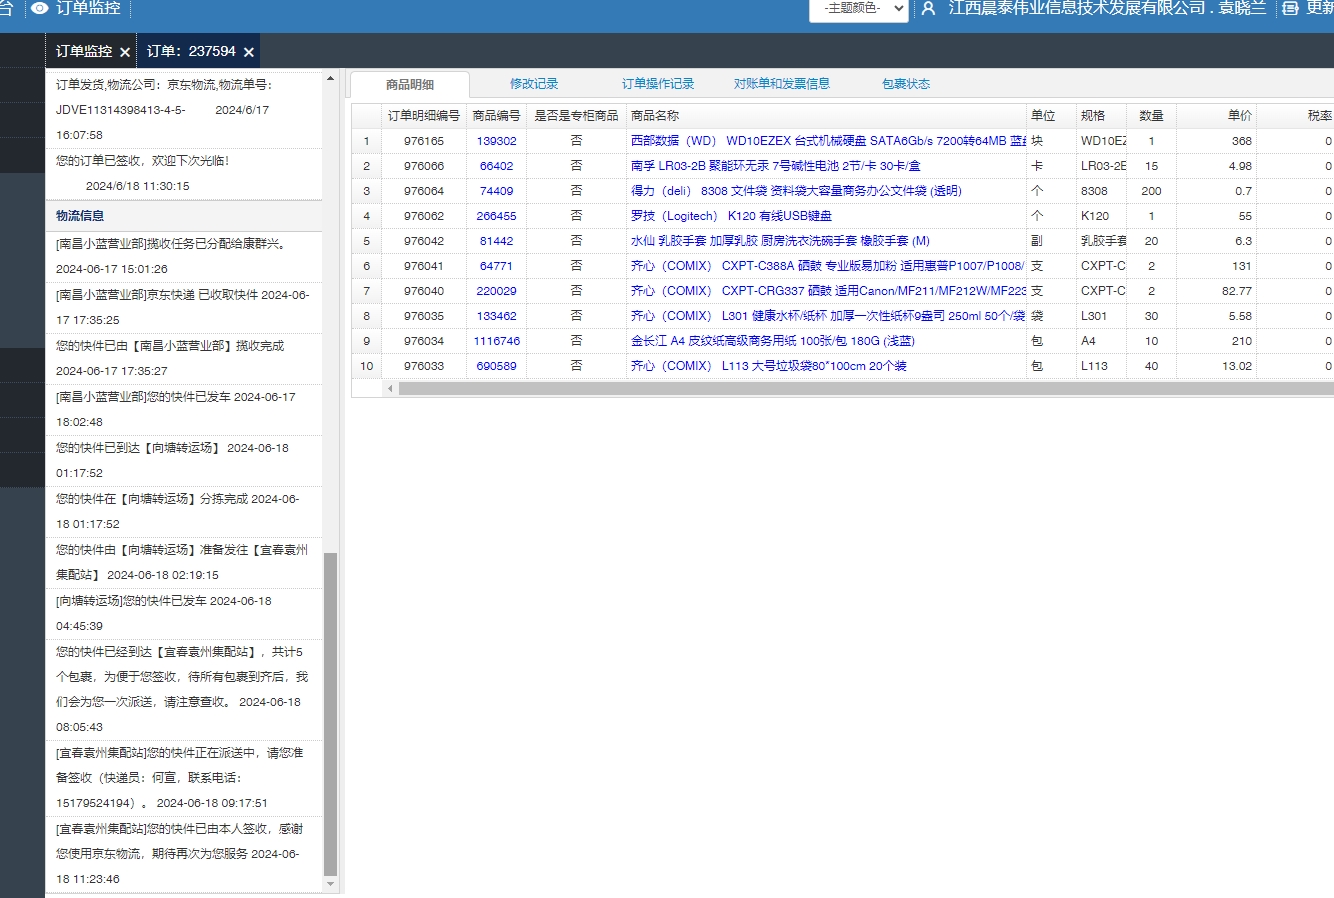1334x898 pixels.
Task: Open the 对账单和发票信息 tab
Action: 782,84
